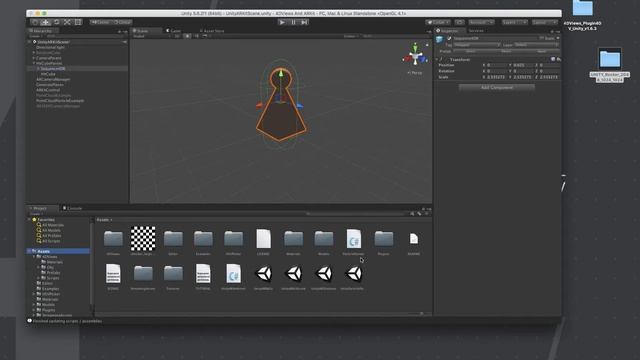
Task: Click the last Unity scene asset icon
Action: 353,273
